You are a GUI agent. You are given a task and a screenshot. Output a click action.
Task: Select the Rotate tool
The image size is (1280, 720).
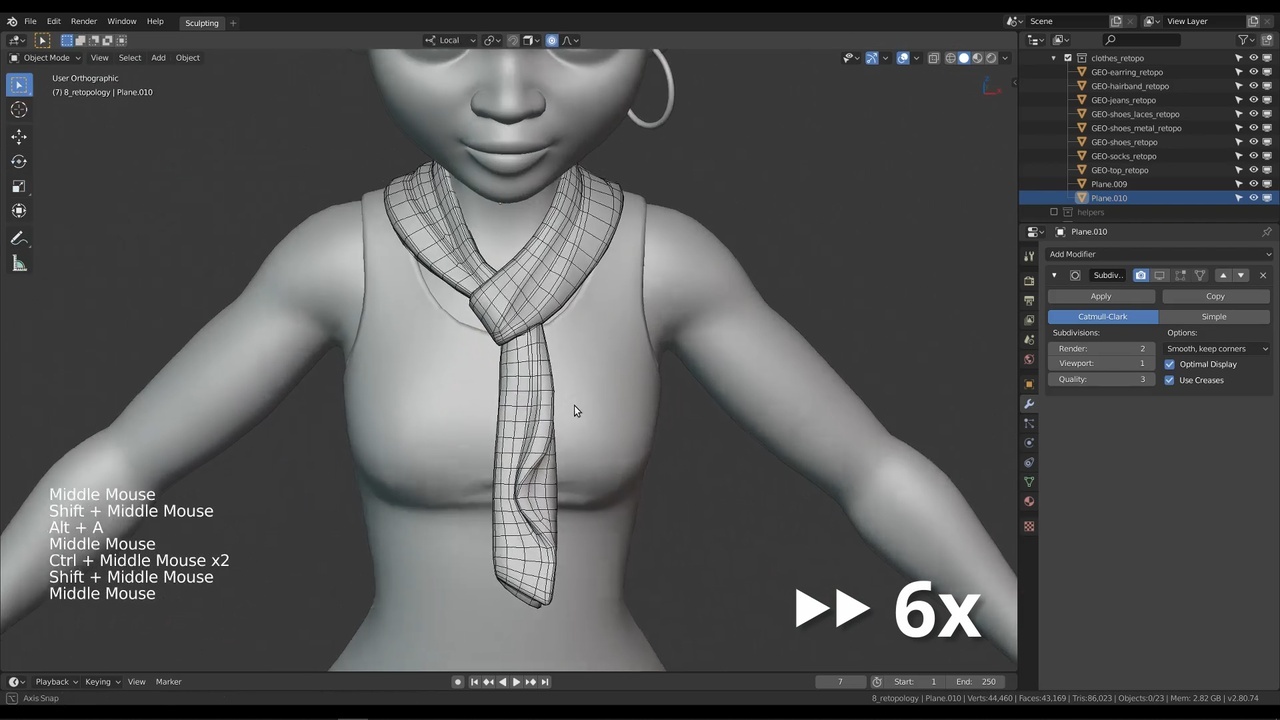(x=19, y=161)
